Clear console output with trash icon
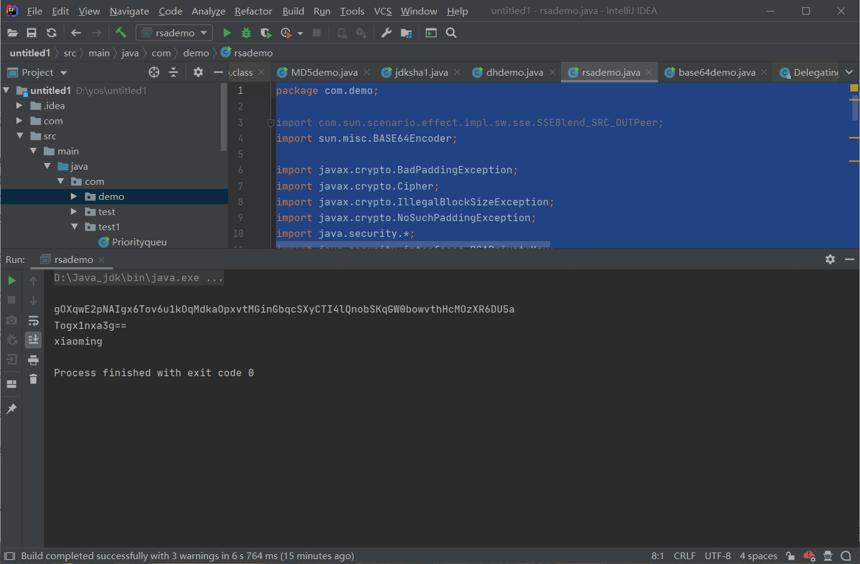Image resolution: width=860 pixels, height=564 pixels. 33,379
